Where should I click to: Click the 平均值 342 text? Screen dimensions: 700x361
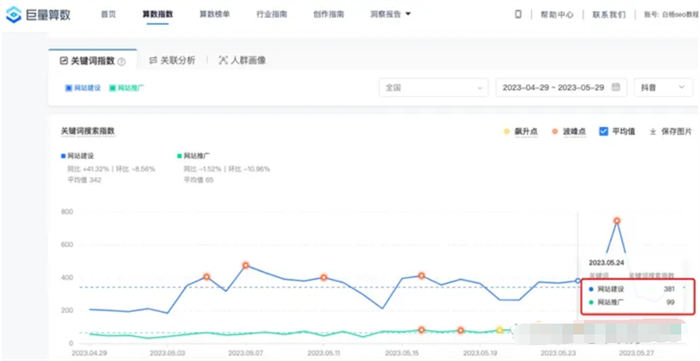point(84,180)
